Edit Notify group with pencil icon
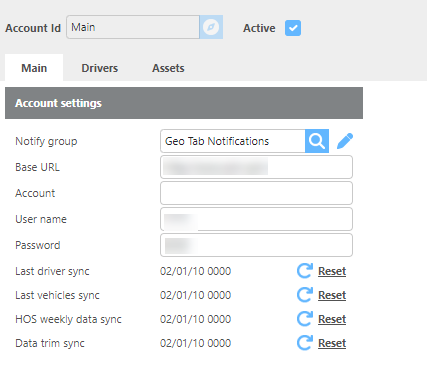This screenshot has height=371, width=427. 345,141
